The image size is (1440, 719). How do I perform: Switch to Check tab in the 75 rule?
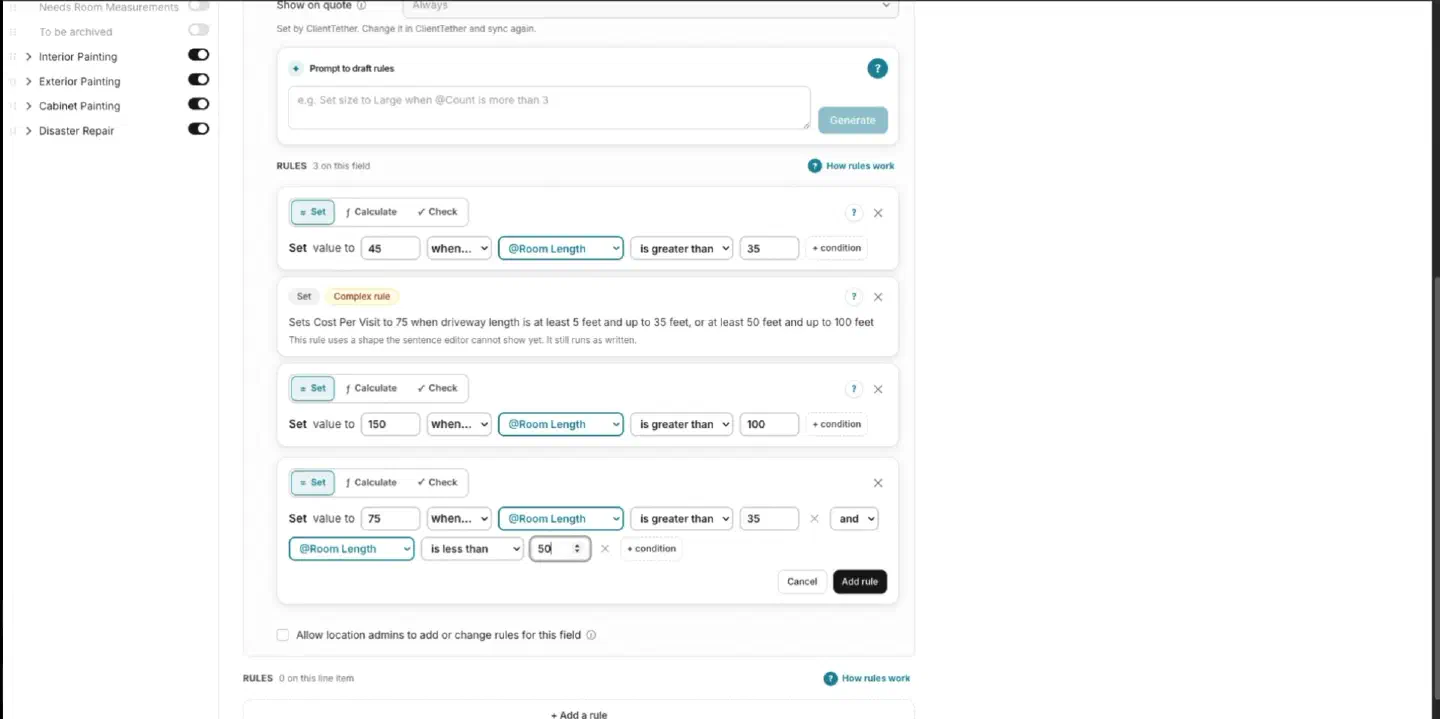[x=437, y=482]
